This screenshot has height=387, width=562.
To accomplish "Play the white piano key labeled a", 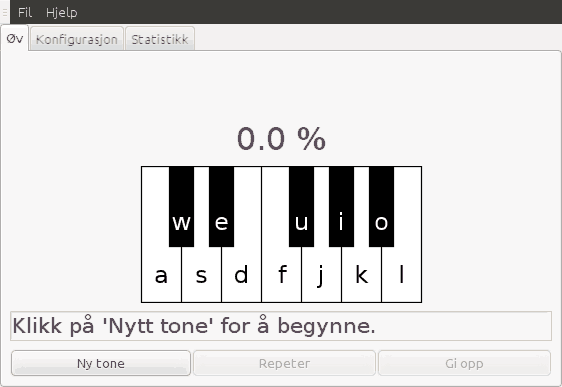I will 161,275.
